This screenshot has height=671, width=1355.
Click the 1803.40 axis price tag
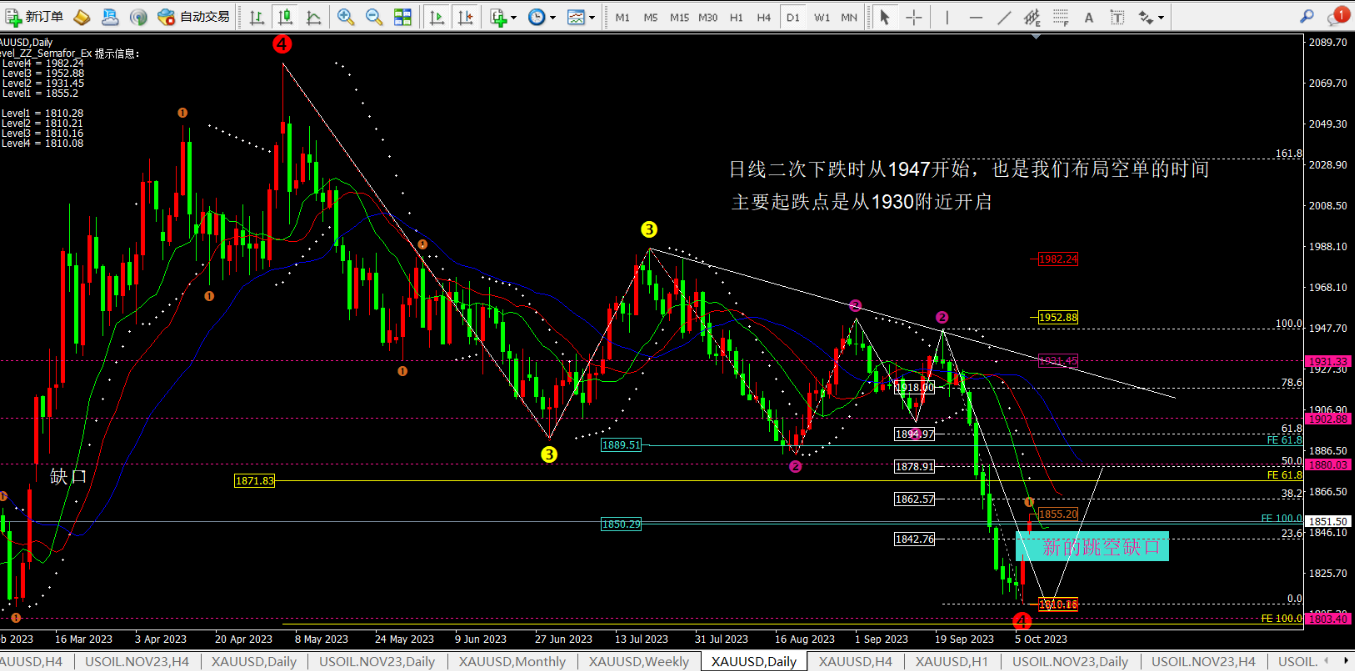click(x=1329, y=620)
